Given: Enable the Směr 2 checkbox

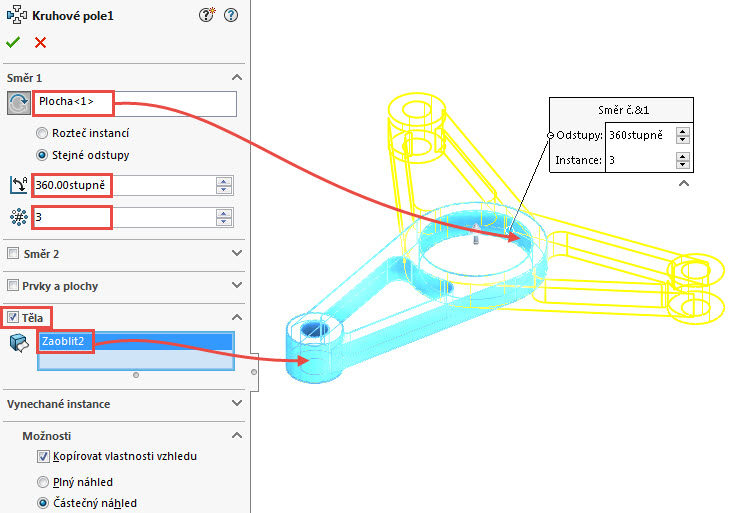Looking at the screenshot, I should point(13,254).
